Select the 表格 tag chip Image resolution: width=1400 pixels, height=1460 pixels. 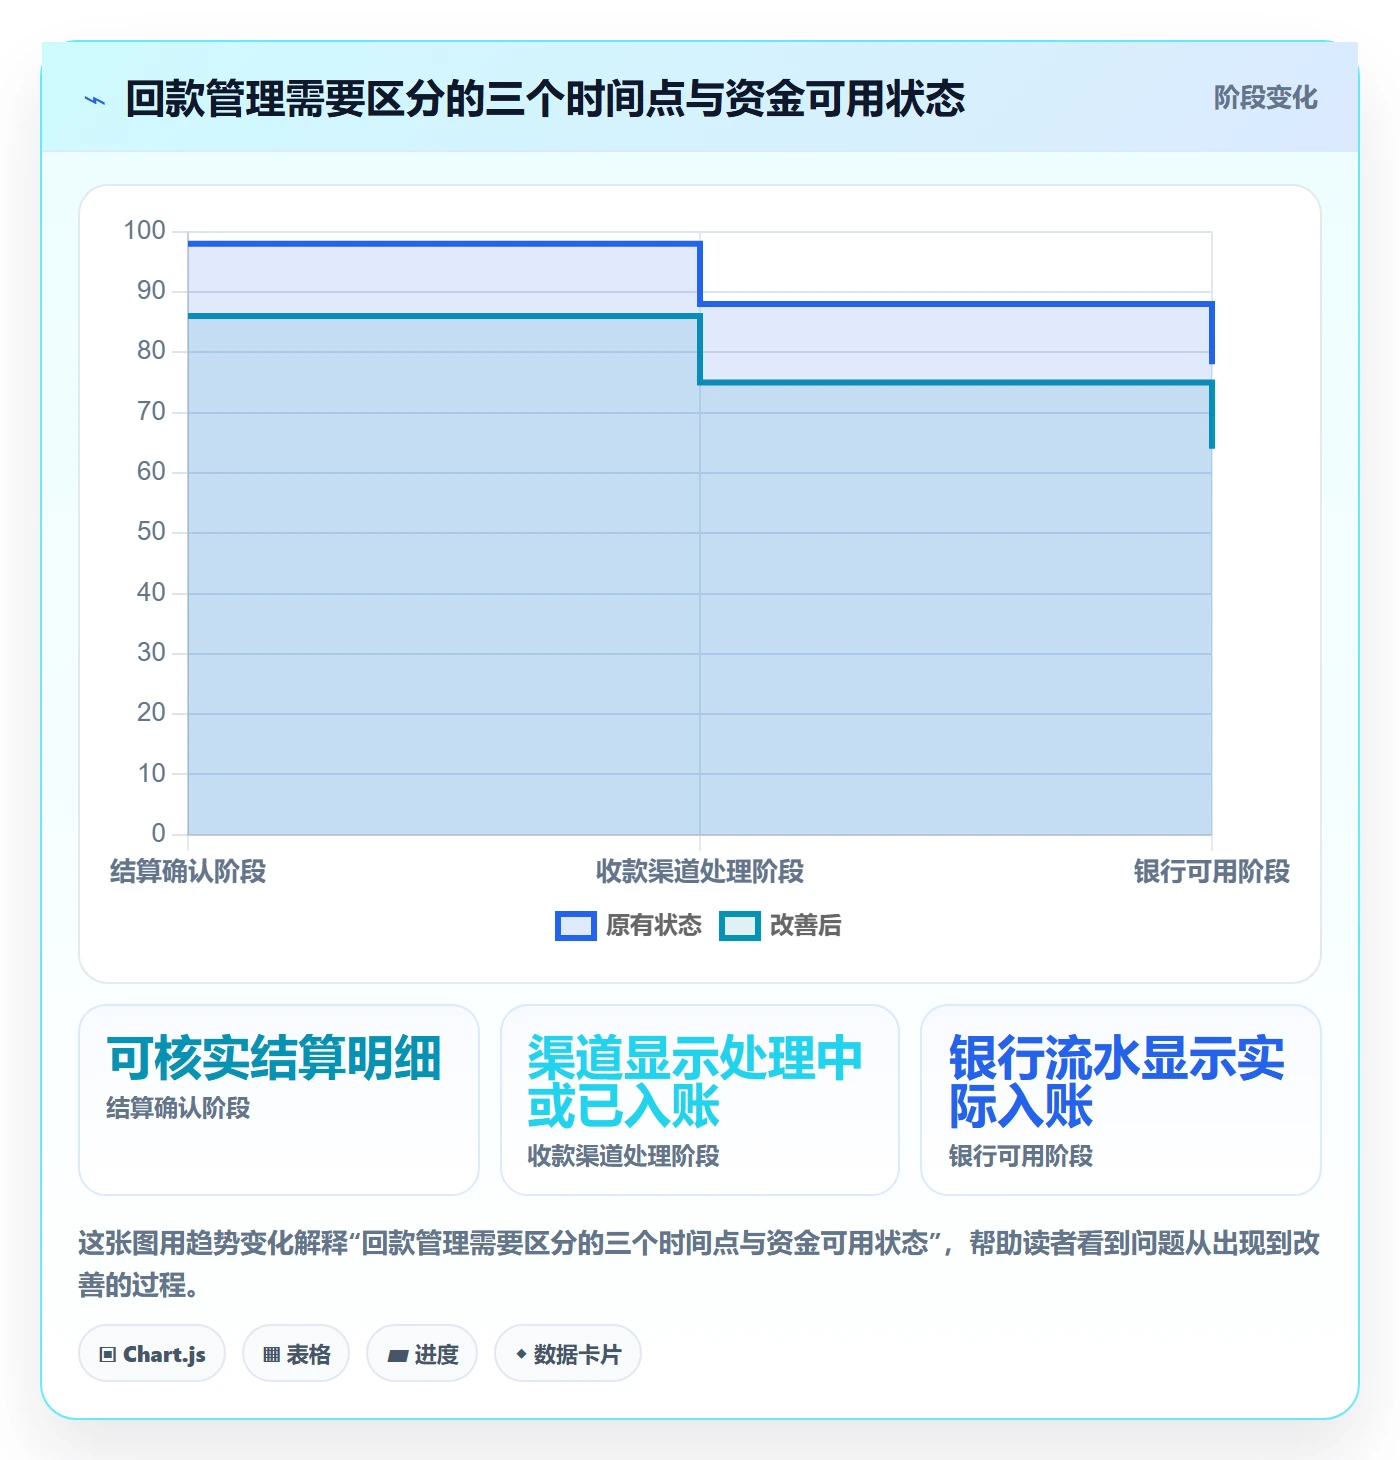(x=296, y=1354)
